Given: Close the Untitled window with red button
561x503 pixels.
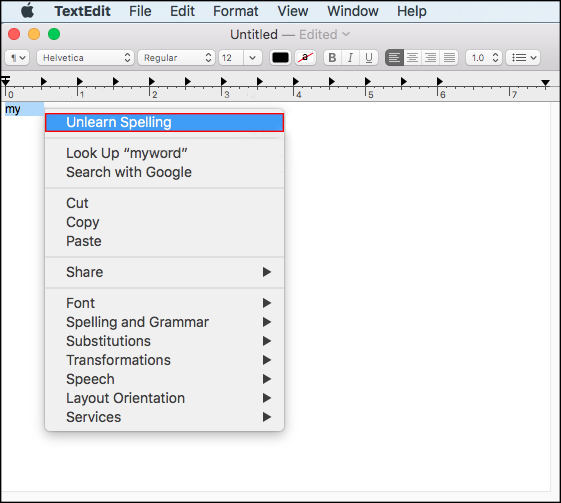Looking at the screenshot, I should coord(14,34).
